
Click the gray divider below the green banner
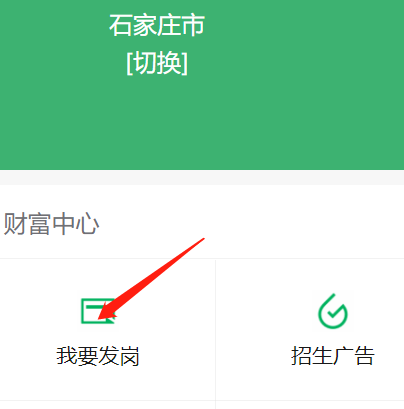point(202,177)
